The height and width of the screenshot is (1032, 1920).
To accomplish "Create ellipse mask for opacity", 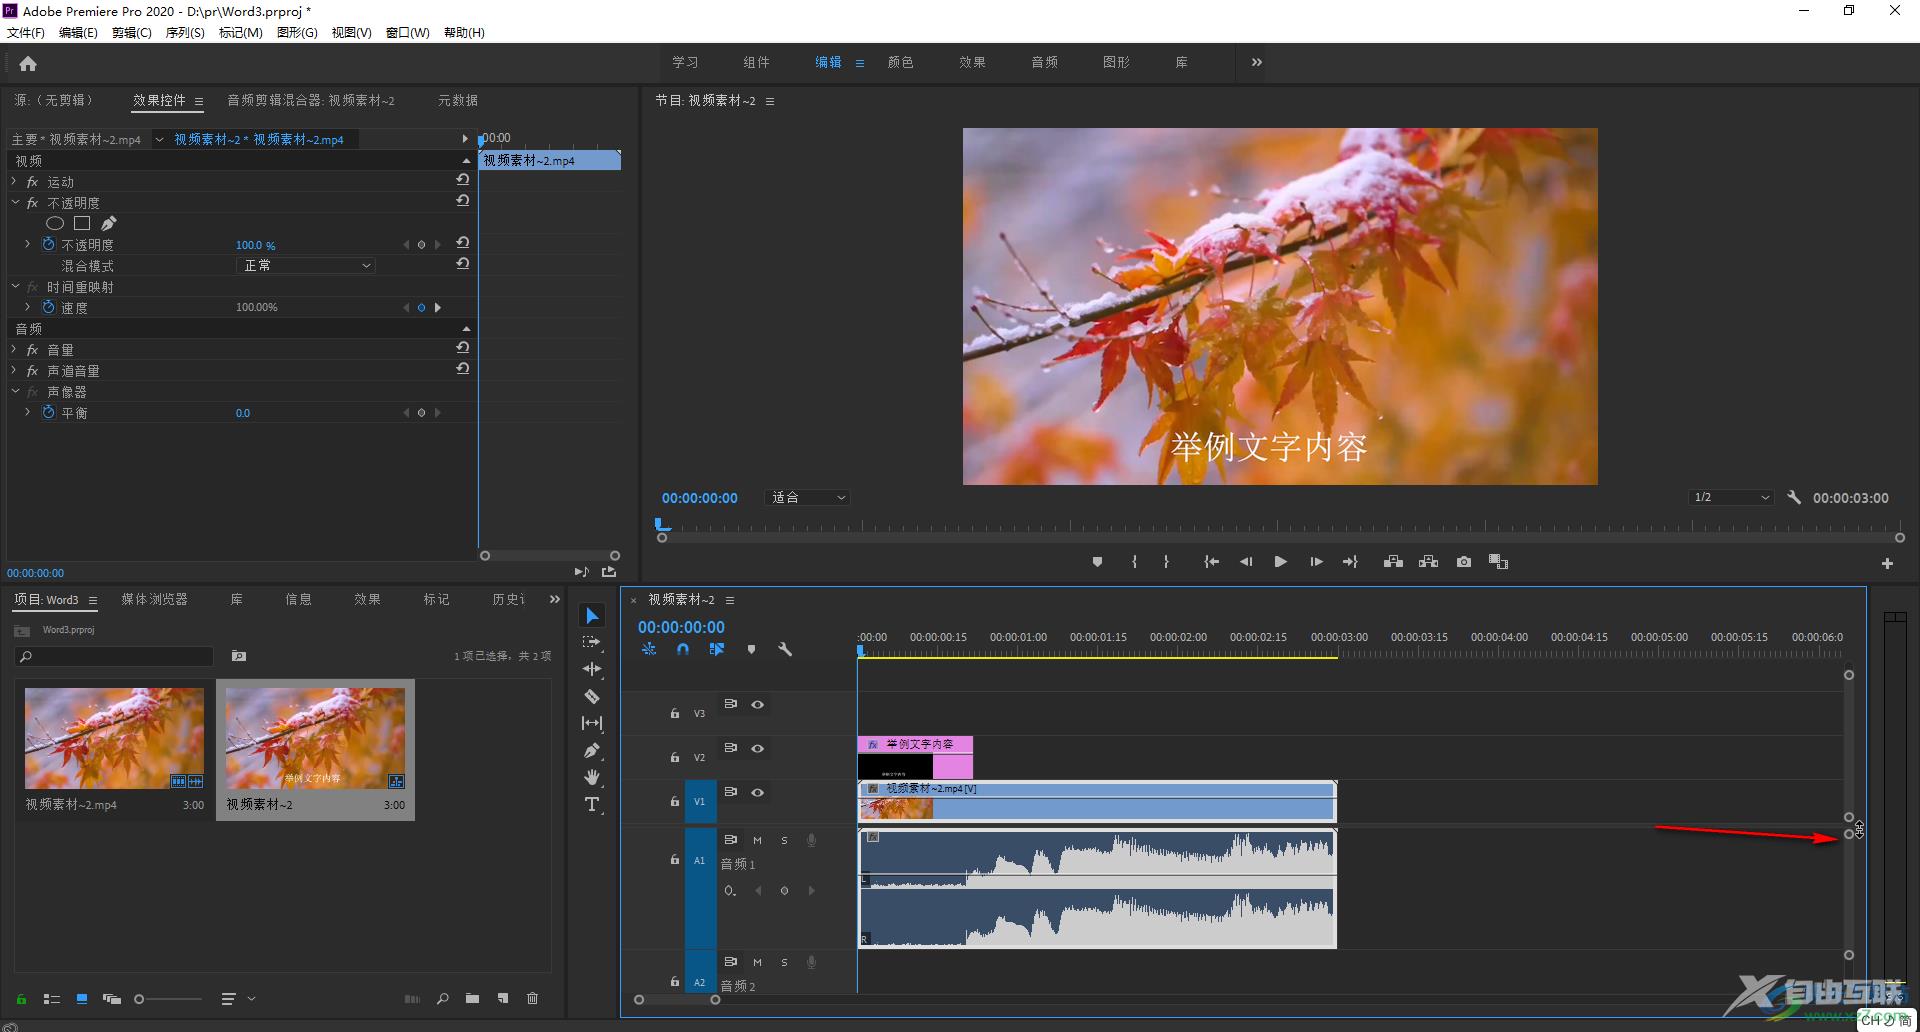I will [x=55, y=223].
